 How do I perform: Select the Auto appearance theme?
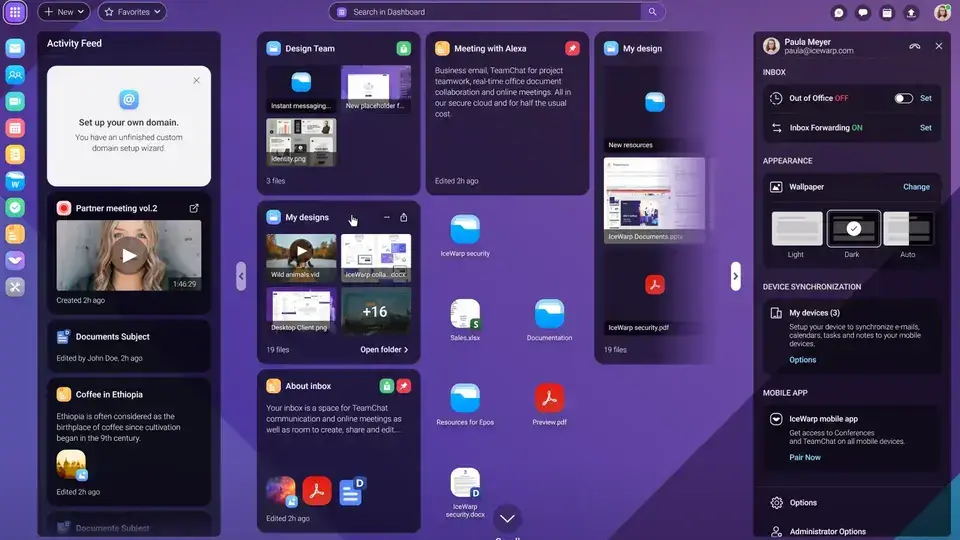tap(909, 229)
